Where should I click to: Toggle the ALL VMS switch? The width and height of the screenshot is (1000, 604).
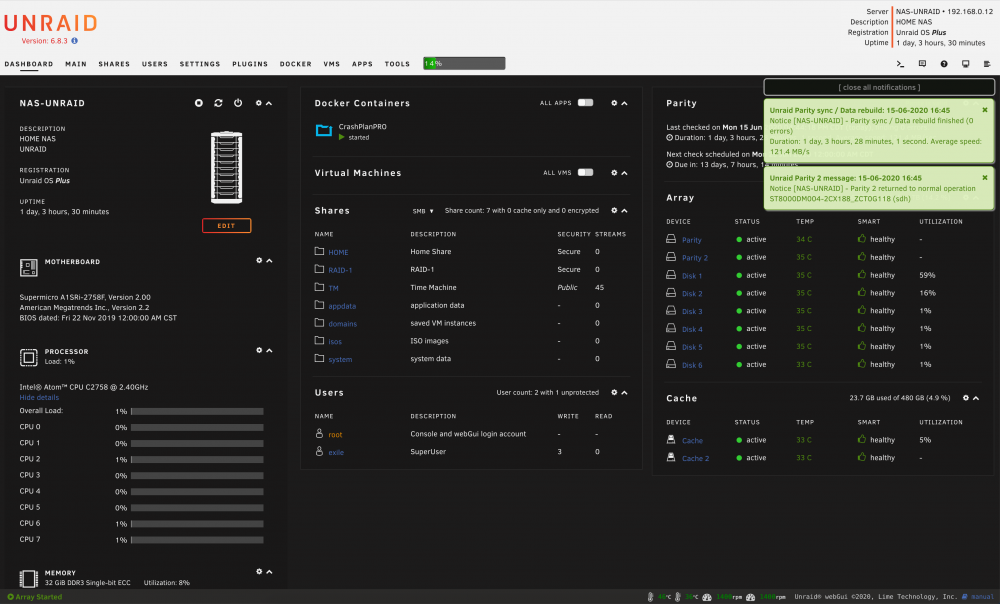point(585,172)
